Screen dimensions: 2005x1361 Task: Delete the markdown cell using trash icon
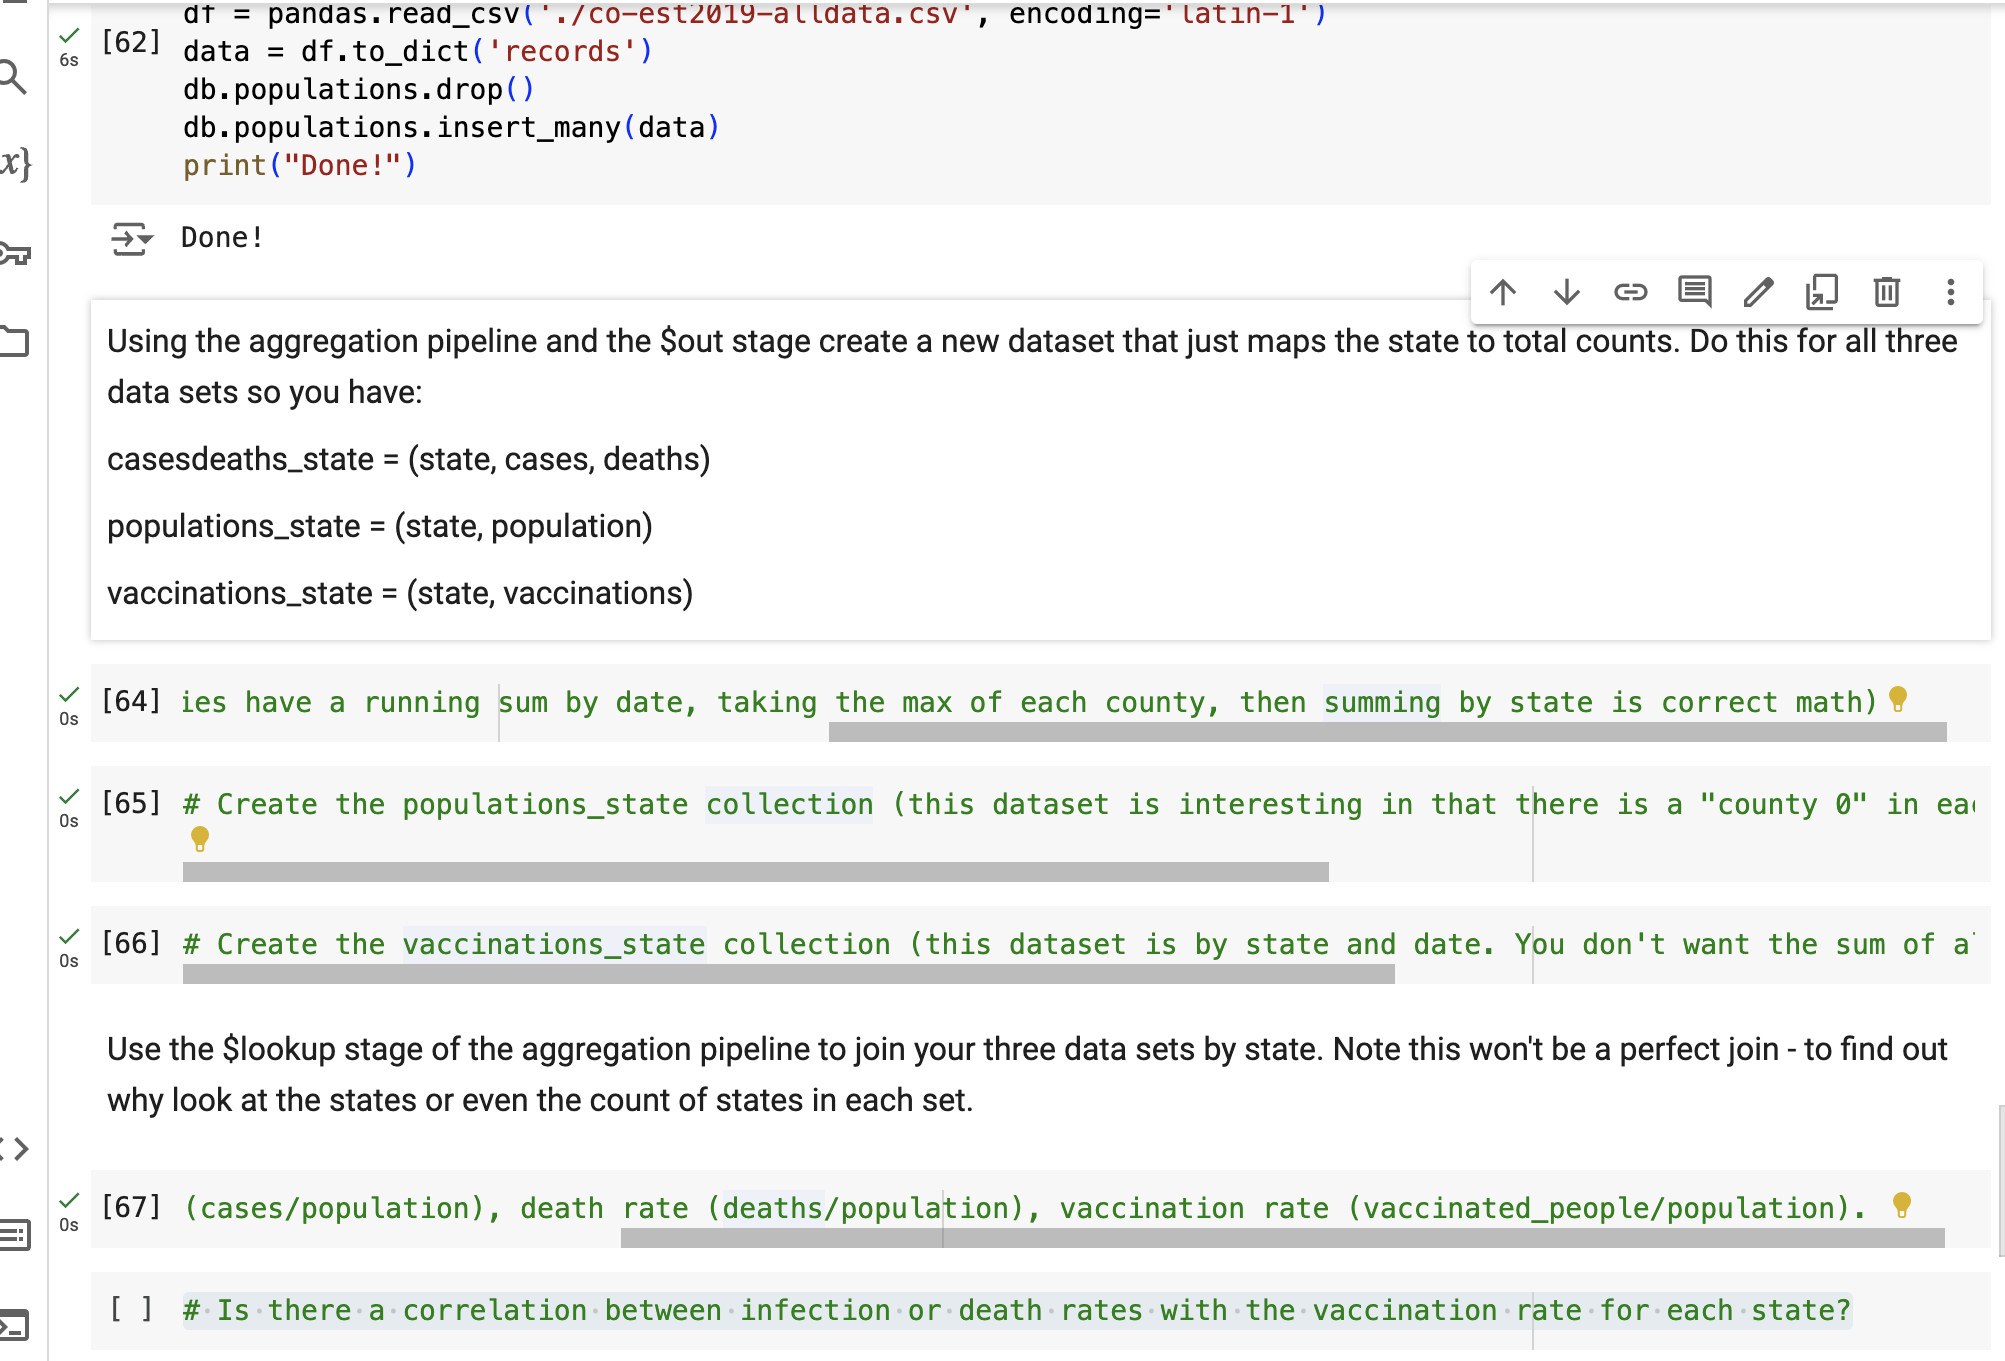(1887, 292)
